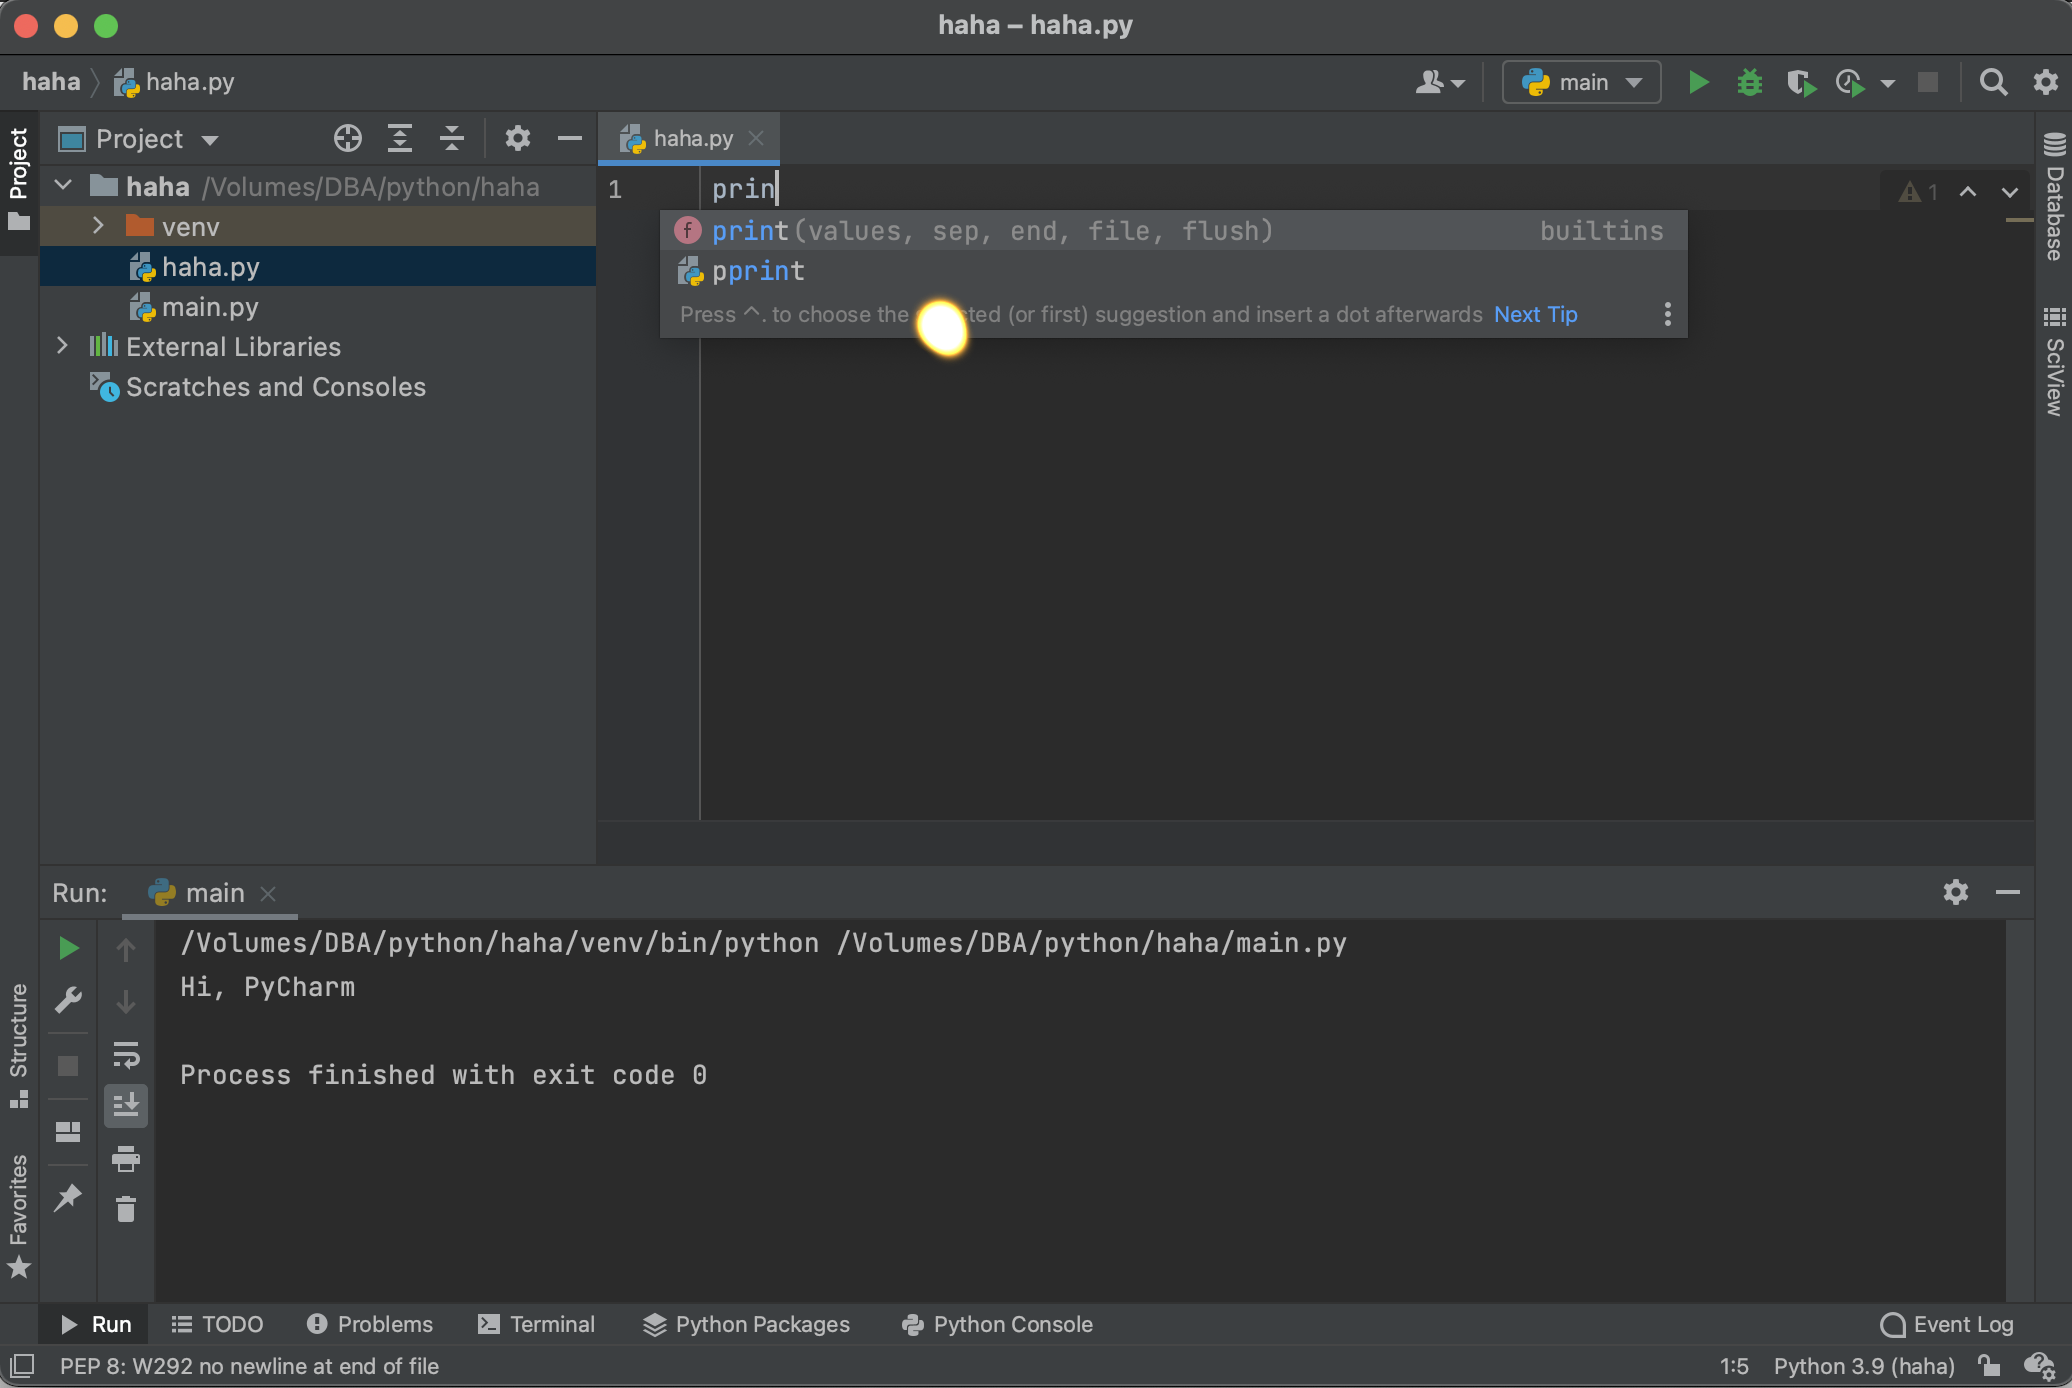Click the Next Tip link
Image resolution: width=2072 pixels, height=1388 pixels.
click(x=1535, y=314)
